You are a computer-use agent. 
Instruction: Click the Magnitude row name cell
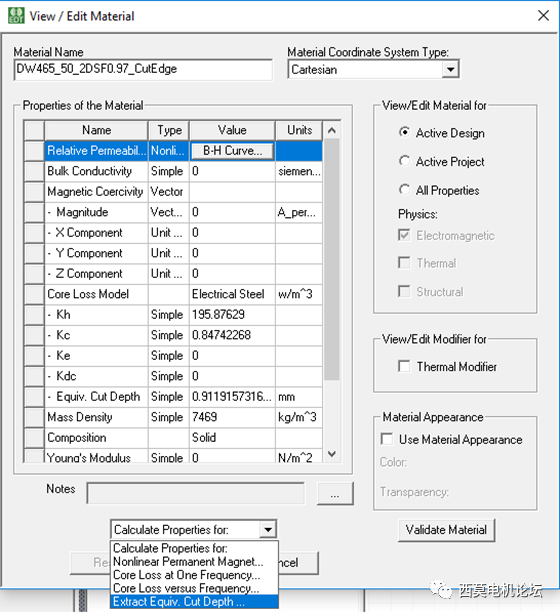(96, 212)
